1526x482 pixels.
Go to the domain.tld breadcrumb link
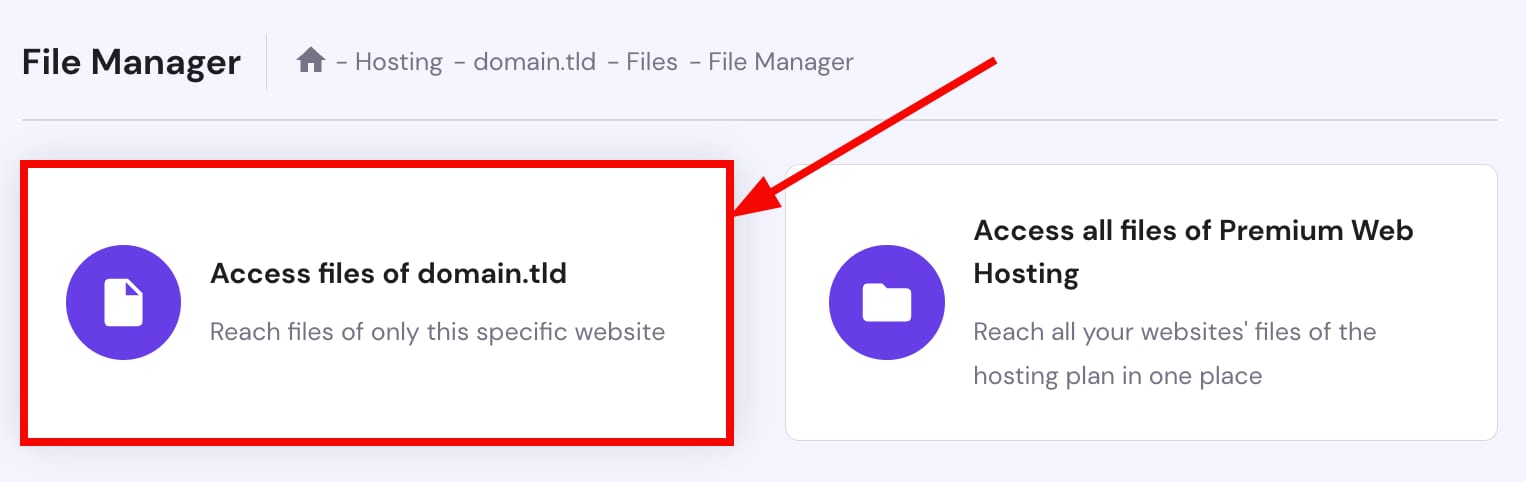pos(534,62)
